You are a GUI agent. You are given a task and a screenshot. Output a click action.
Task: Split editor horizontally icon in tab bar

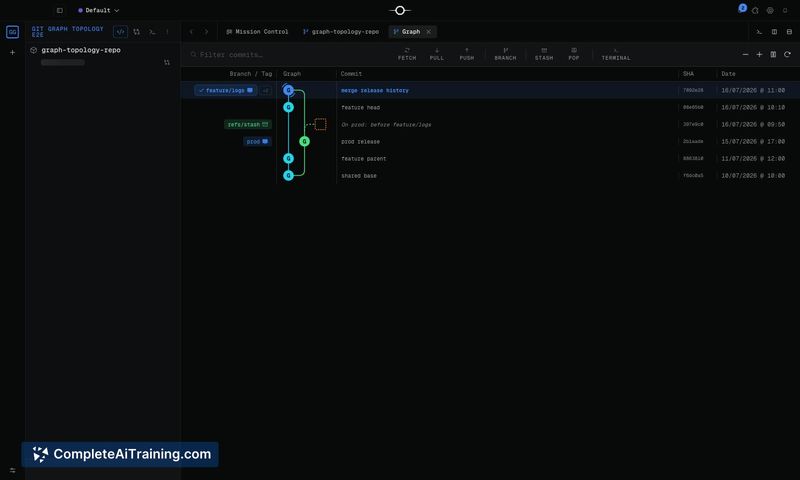click(x=789, y=32)
